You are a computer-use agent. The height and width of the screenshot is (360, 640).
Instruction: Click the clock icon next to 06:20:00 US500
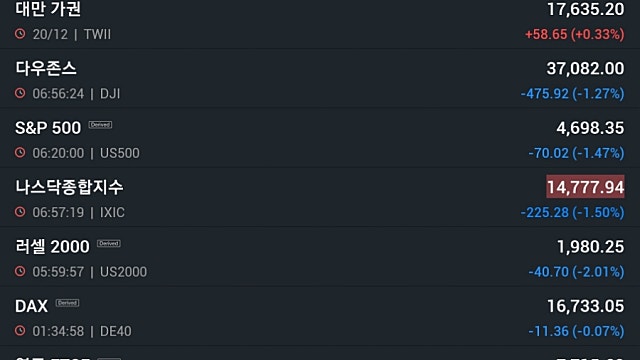pyautogui.click(x=20, y=153)
